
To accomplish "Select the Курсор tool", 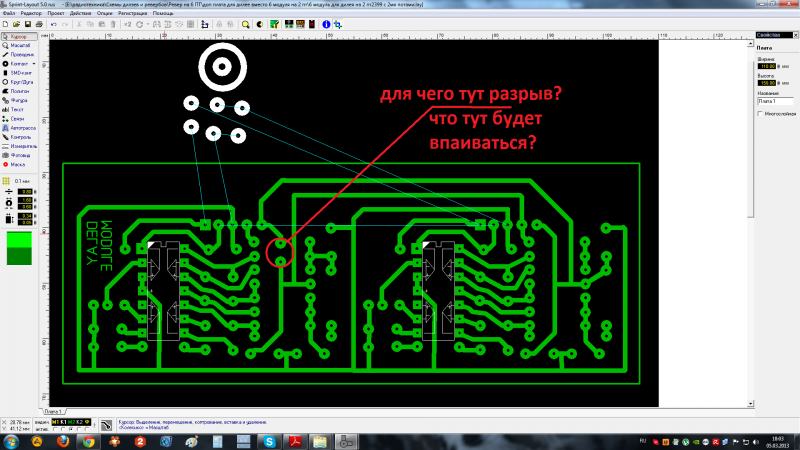I will [19, 37].
